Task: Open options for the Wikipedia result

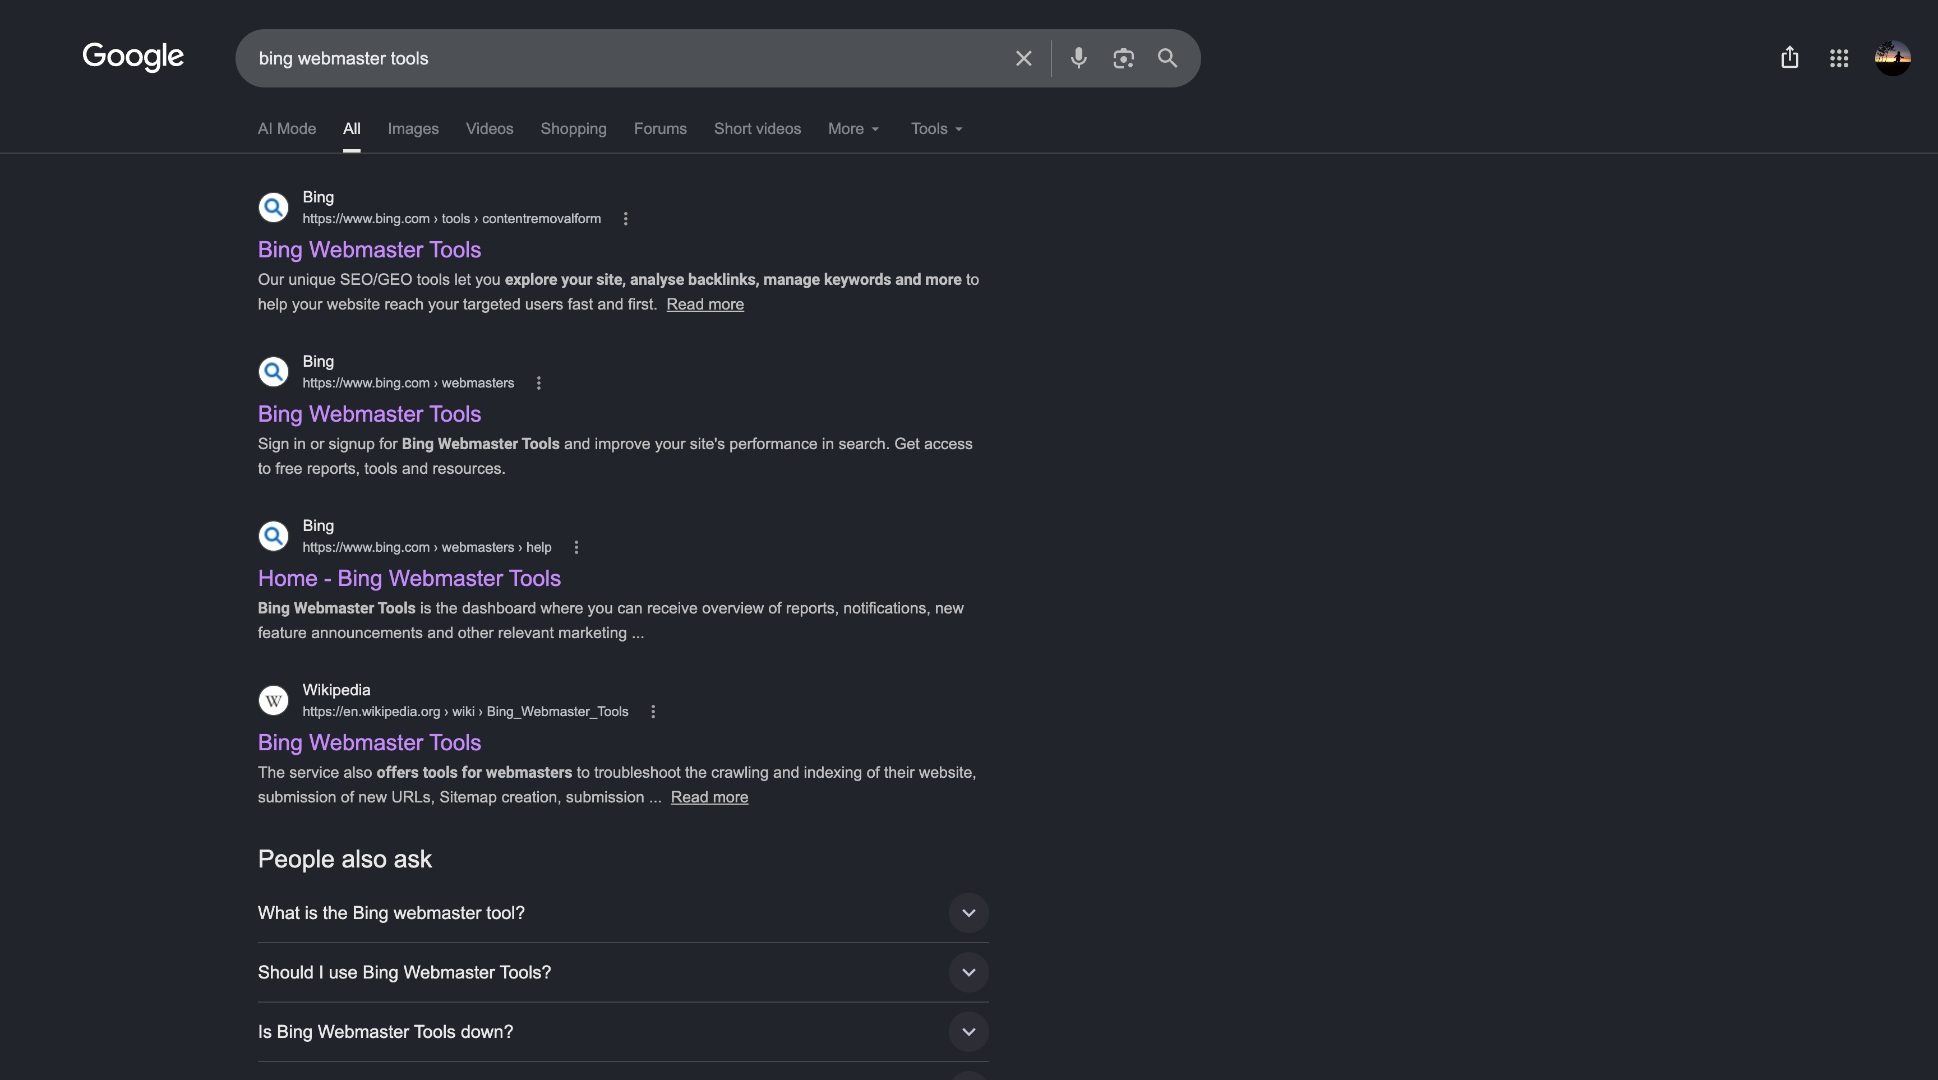Action: (653, 712)
